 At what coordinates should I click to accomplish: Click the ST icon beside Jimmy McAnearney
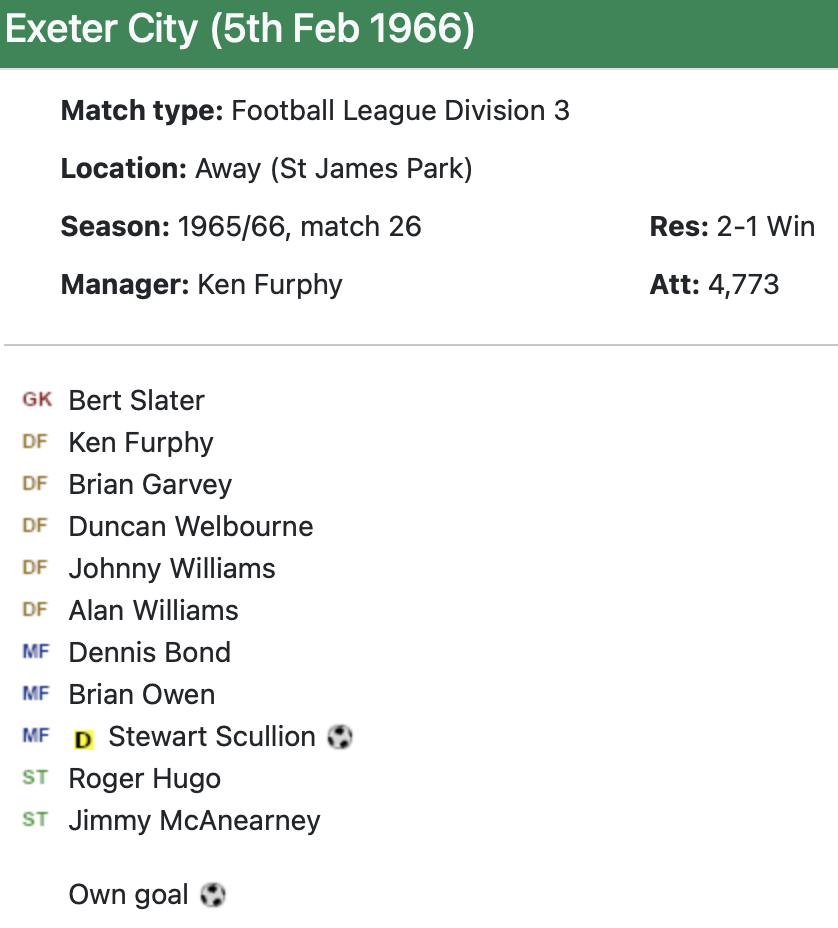[35, 820]
